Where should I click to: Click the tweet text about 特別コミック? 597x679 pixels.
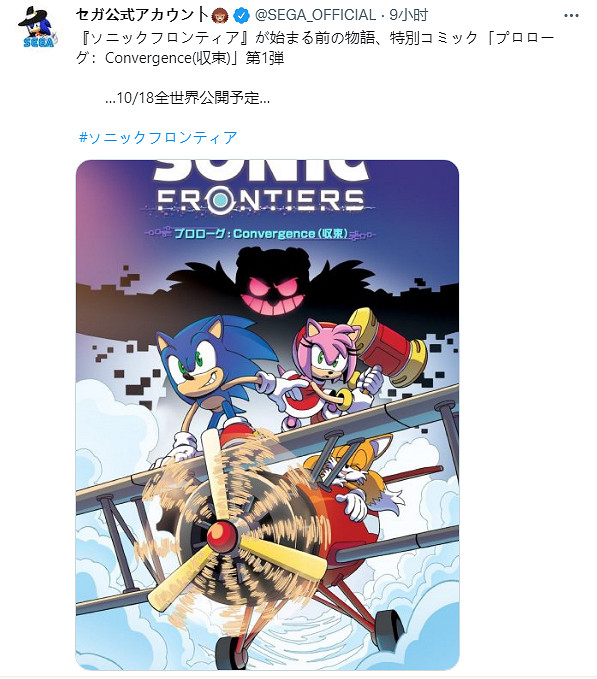pyautogui.click(x=315, y=48)
